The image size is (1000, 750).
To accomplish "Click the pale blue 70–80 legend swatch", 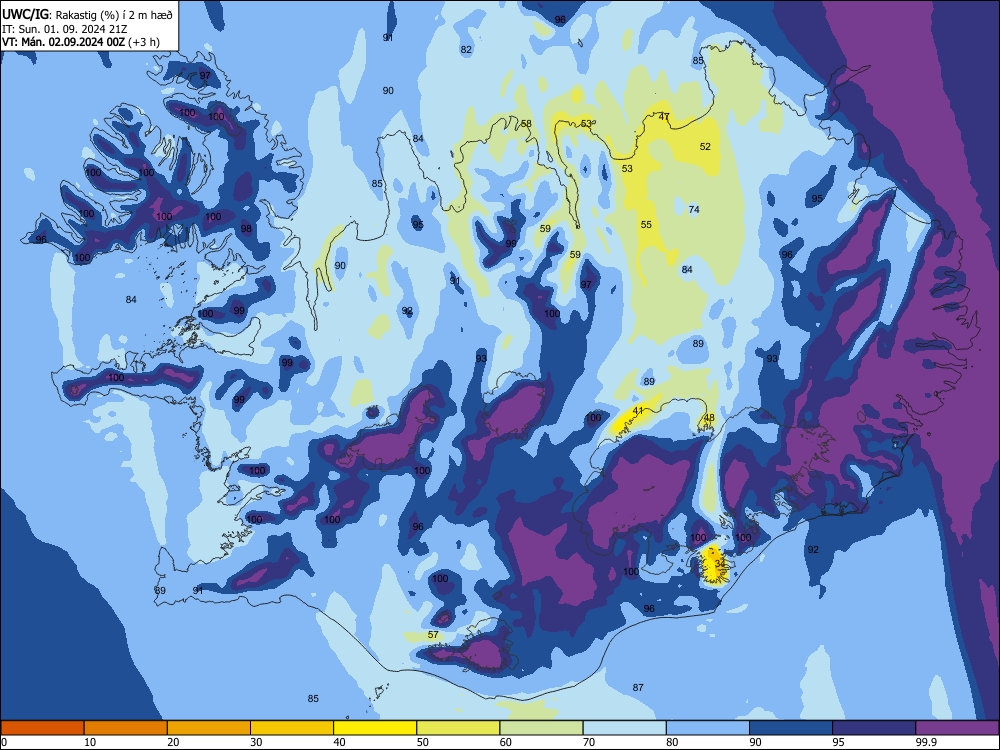I will pos(624,728).
